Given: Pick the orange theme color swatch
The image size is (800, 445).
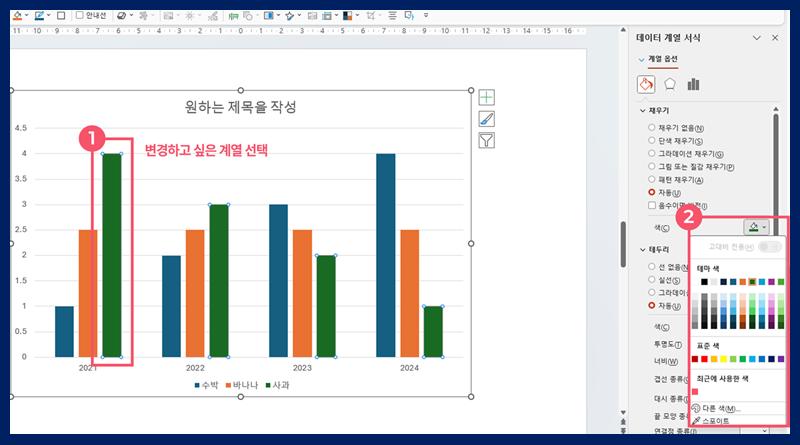Looking at the screenshot, I should click(742, 282).
